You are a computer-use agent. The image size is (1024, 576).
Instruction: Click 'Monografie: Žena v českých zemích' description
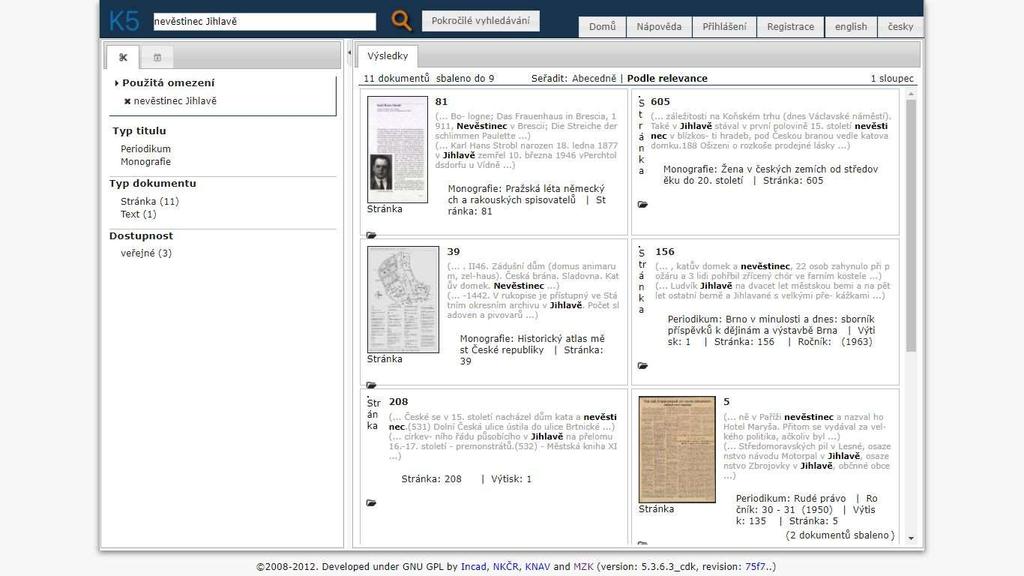click(x=771, y=175)
